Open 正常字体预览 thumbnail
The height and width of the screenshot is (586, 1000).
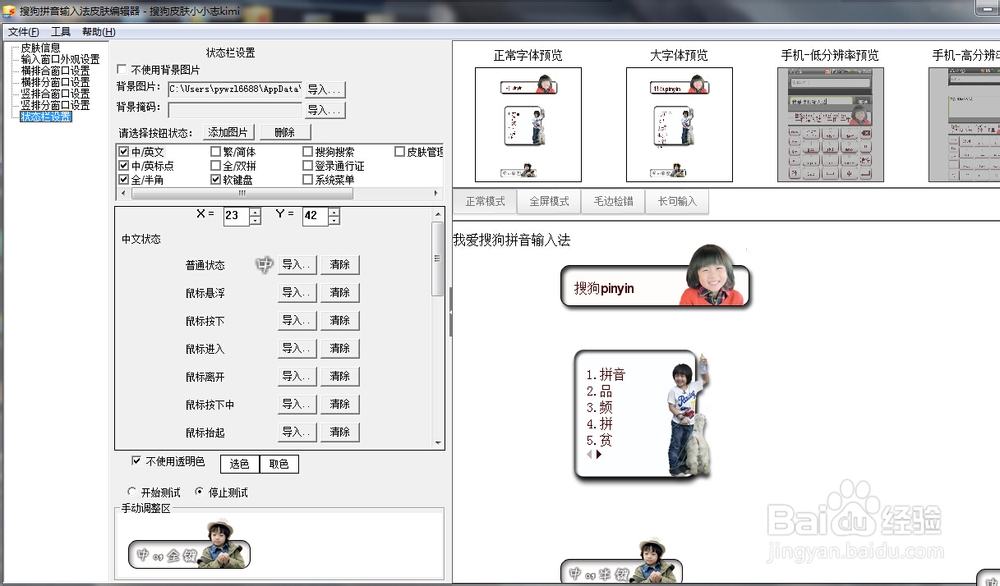(528, 124)
